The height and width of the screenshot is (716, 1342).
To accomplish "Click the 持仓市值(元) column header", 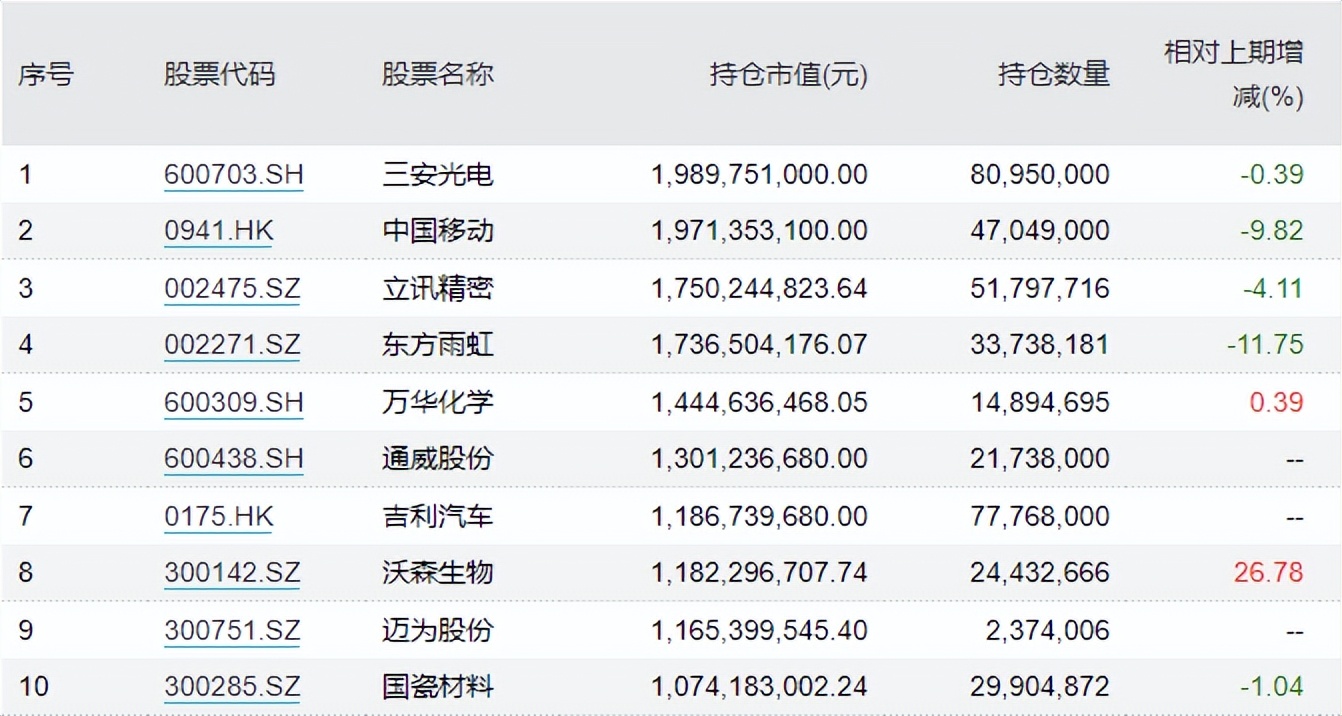I will 789,75.
